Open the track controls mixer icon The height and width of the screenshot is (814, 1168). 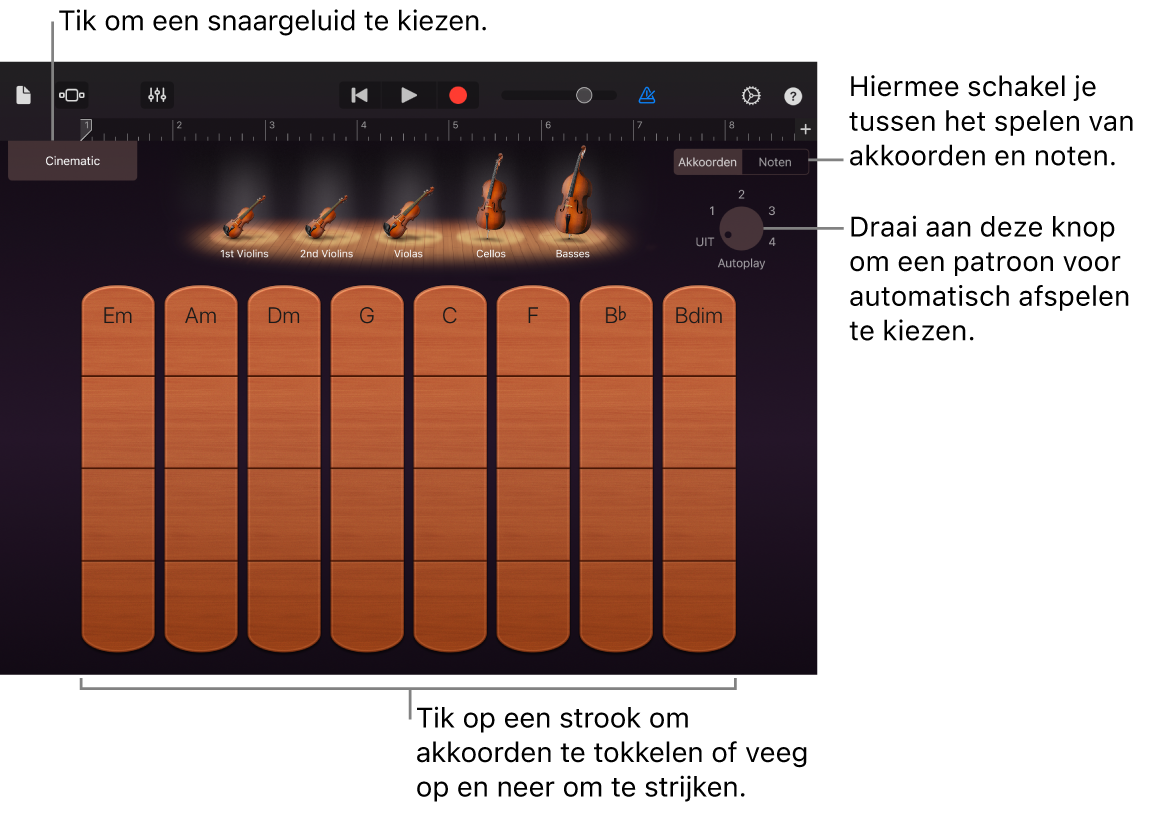[157, 95]
